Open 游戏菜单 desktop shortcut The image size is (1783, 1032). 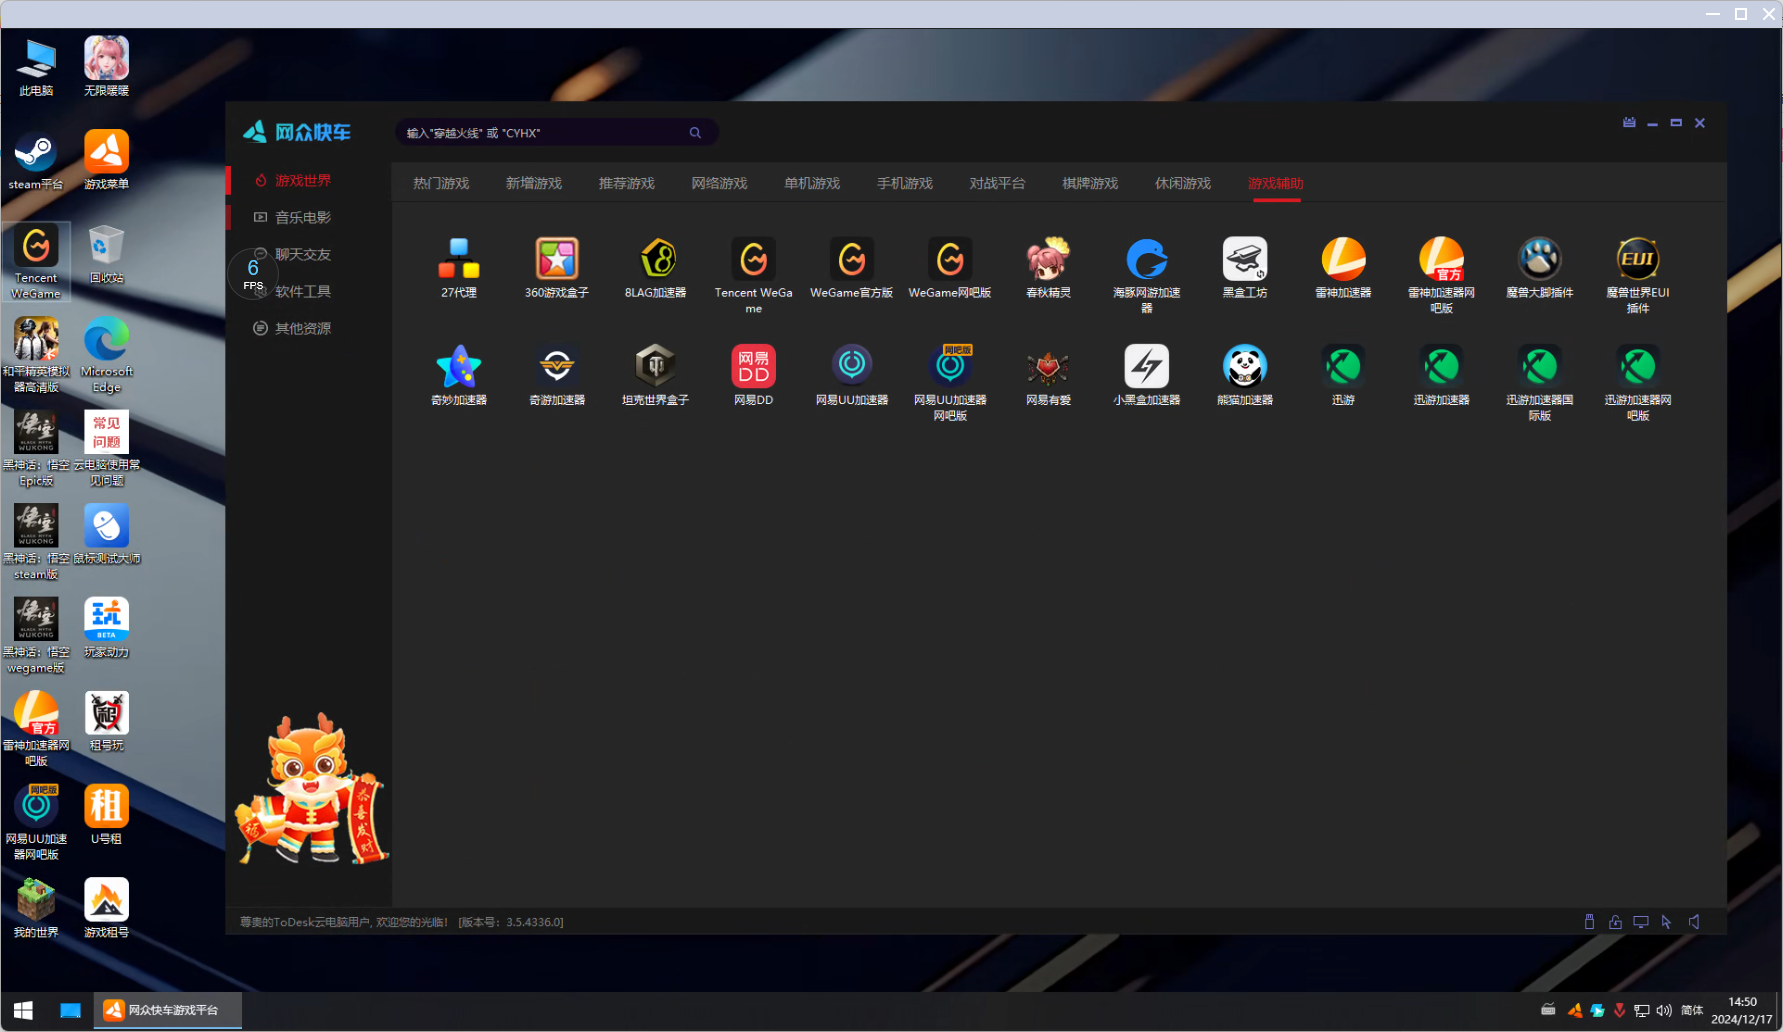(x=106, y=160)
